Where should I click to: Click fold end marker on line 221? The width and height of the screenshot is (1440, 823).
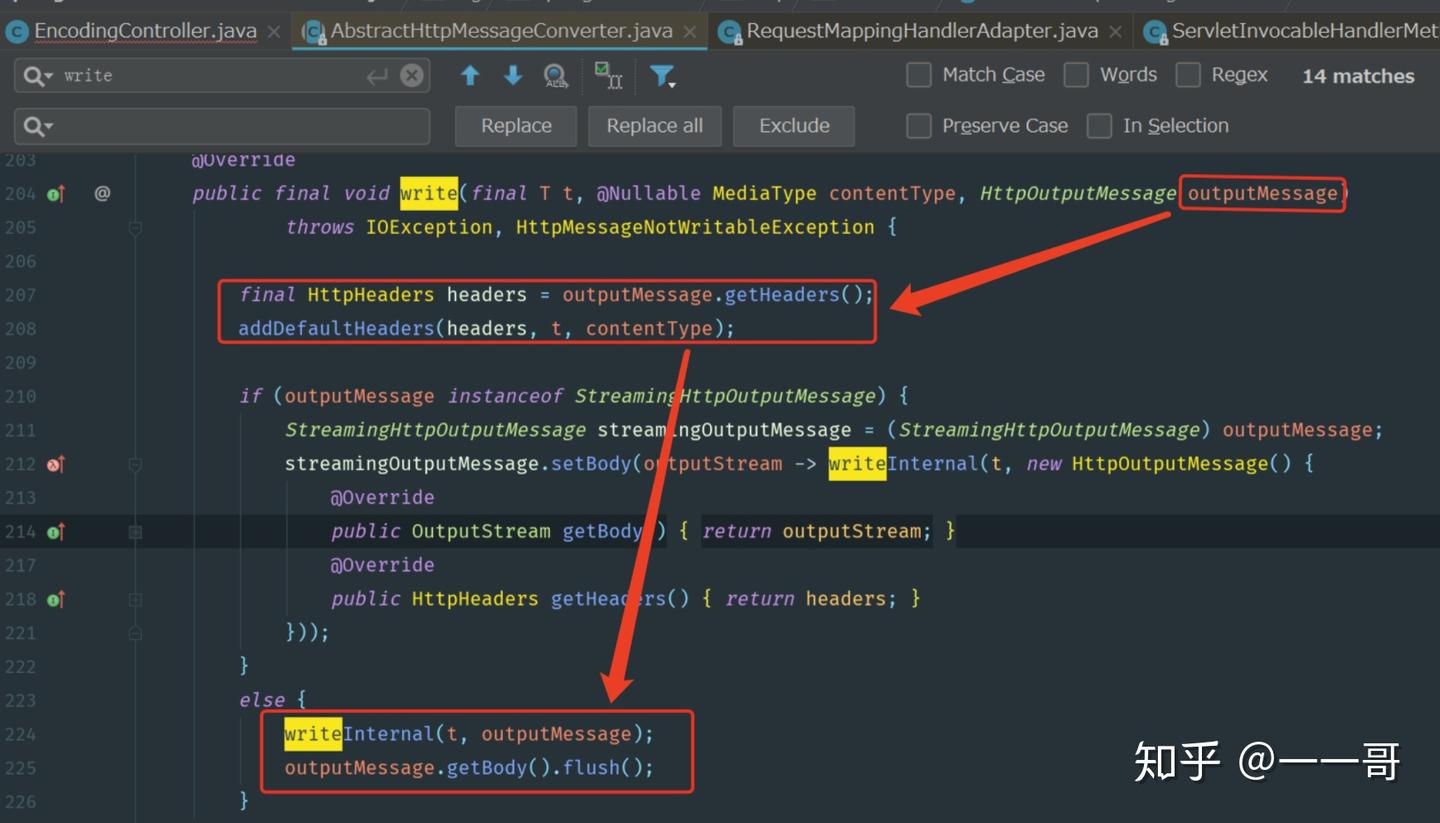point(135,633)
